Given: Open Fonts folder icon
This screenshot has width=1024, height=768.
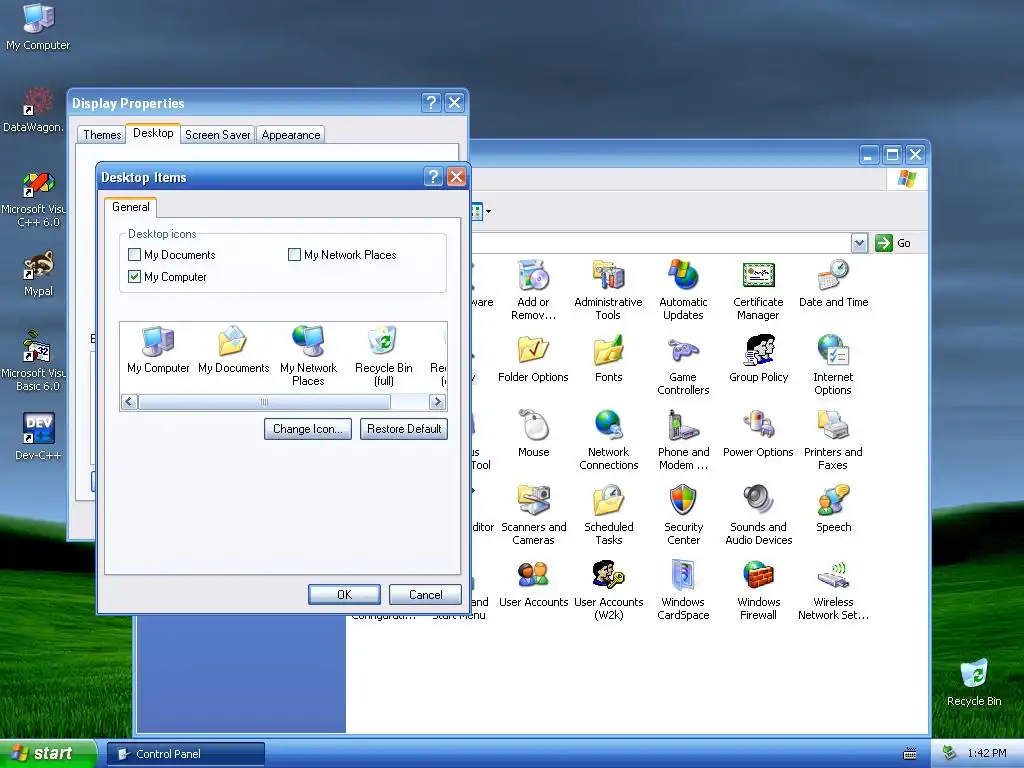Looking at the screenshot, I should click(x=609, y=359).
